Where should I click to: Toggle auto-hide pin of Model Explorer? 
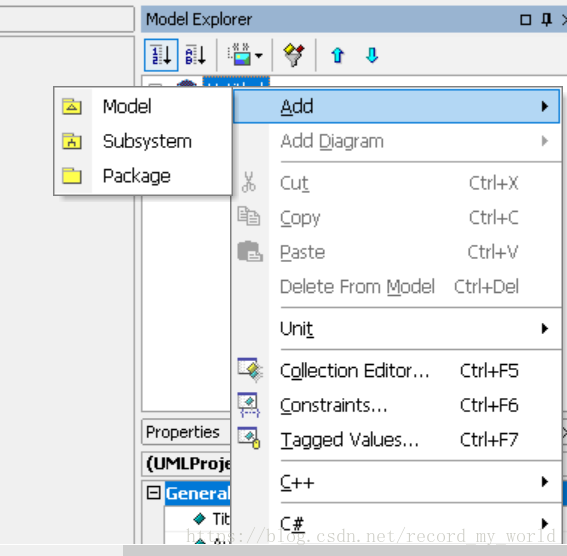546,20
